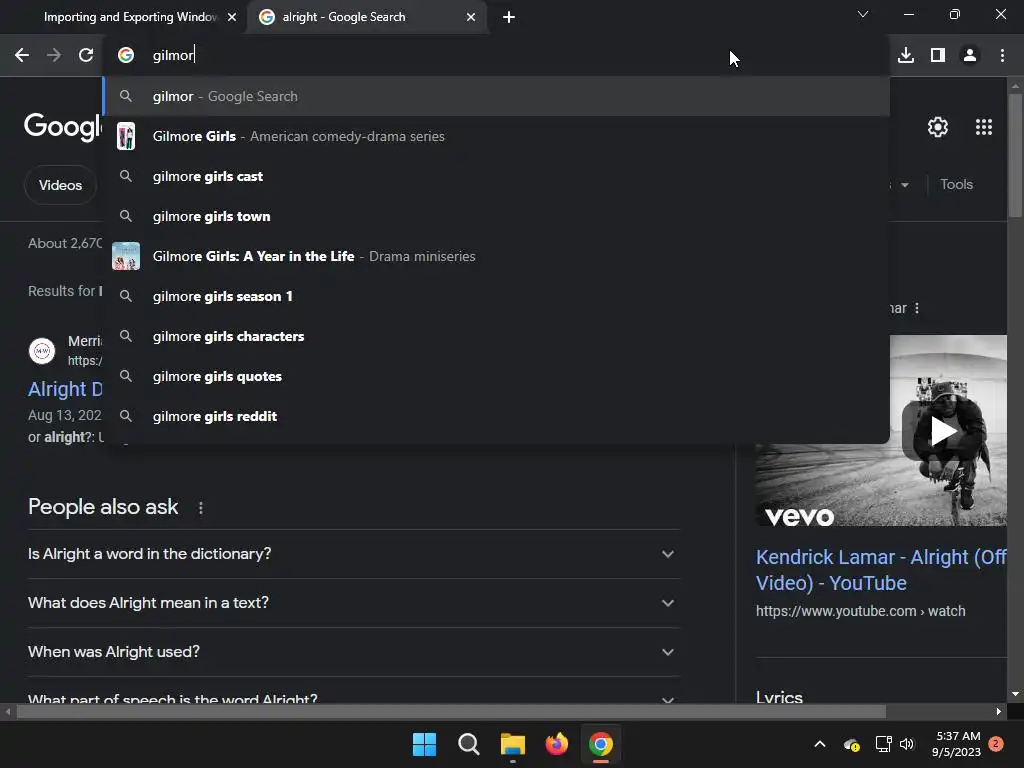
Task: Expand 'What does Alright mean in a text?'
Action: tap(353, 603)
